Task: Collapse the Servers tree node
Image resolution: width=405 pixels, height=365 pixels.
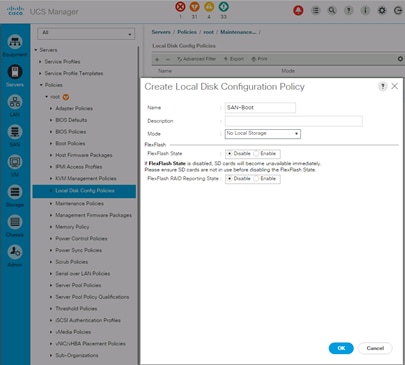Action: point(36,50)
